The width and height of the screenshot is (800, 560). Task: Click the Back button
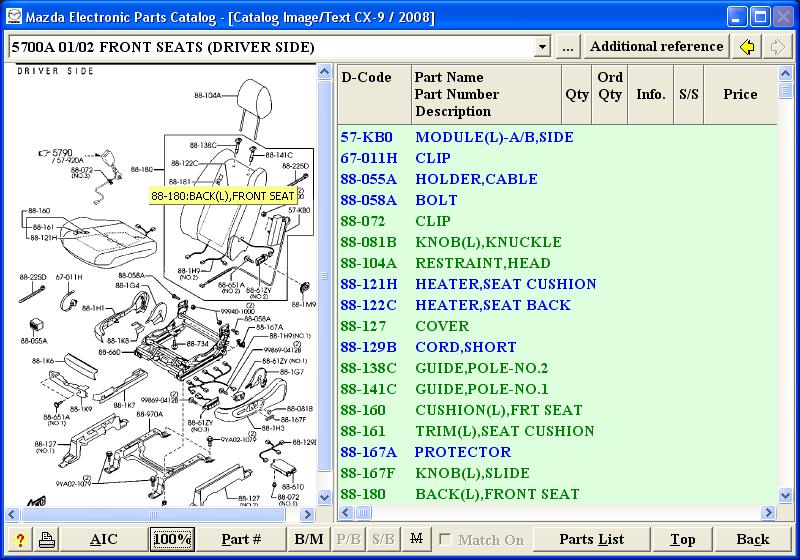pyautogui.click(x=753, y=539)
